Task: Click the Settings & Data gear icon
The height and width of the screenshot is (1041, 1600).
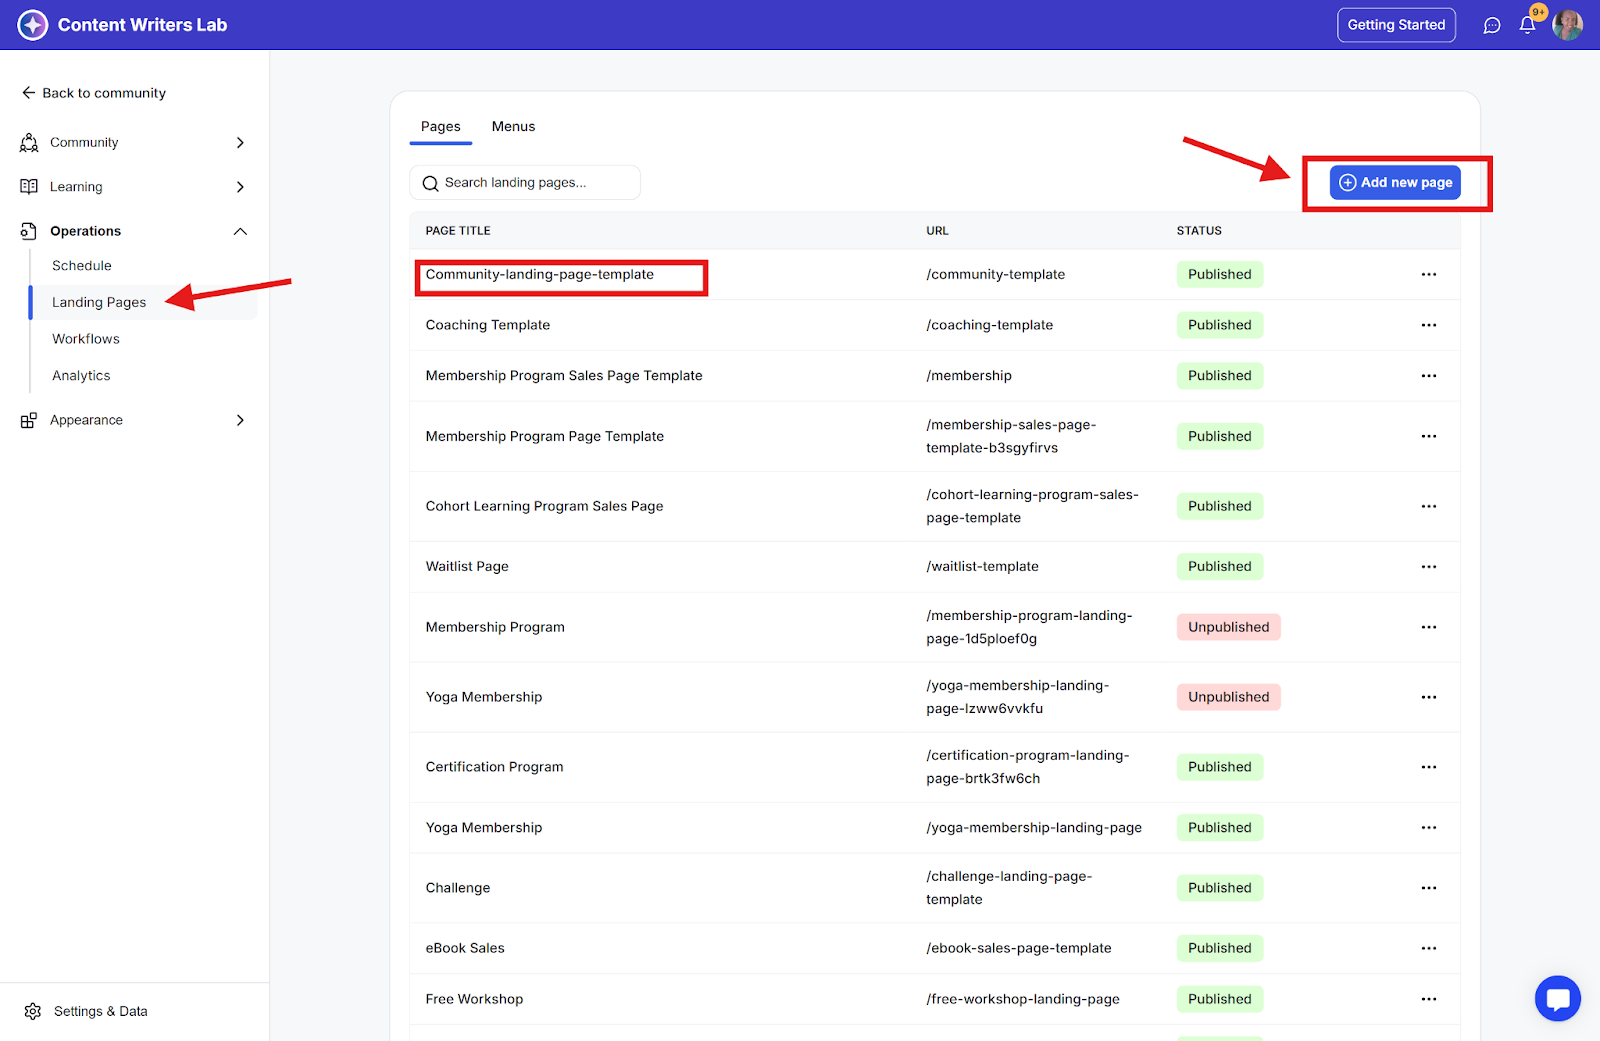Action: click(x=33, y=1011)
